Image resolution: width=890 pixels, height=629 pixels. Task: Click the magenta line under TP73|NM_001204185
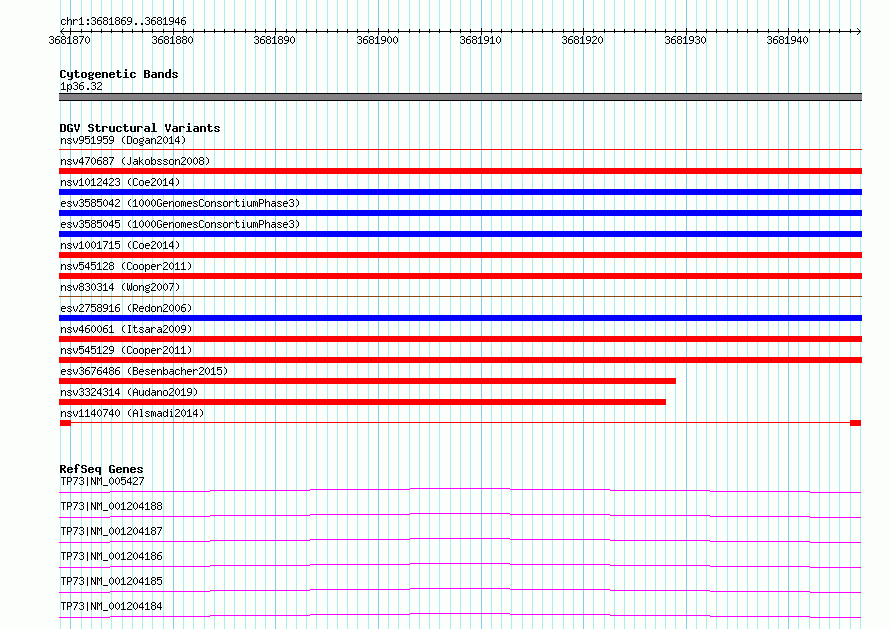pos(460,590)
